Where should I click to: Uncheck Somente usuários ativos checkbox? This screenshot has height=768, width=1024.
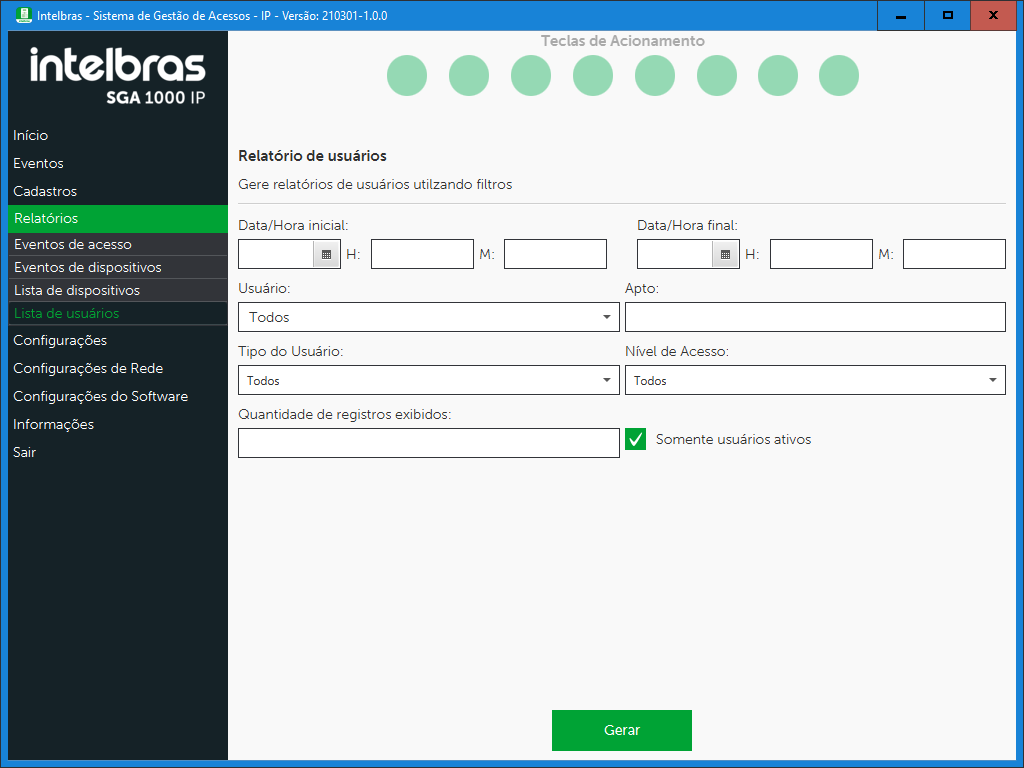coord(636,439)
